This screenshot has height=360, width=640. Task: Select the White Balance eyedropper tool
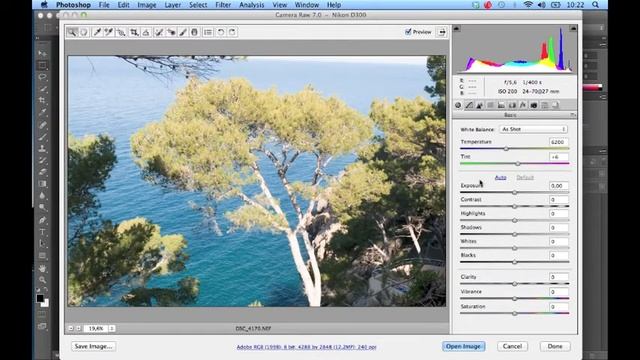pos(97,32)
